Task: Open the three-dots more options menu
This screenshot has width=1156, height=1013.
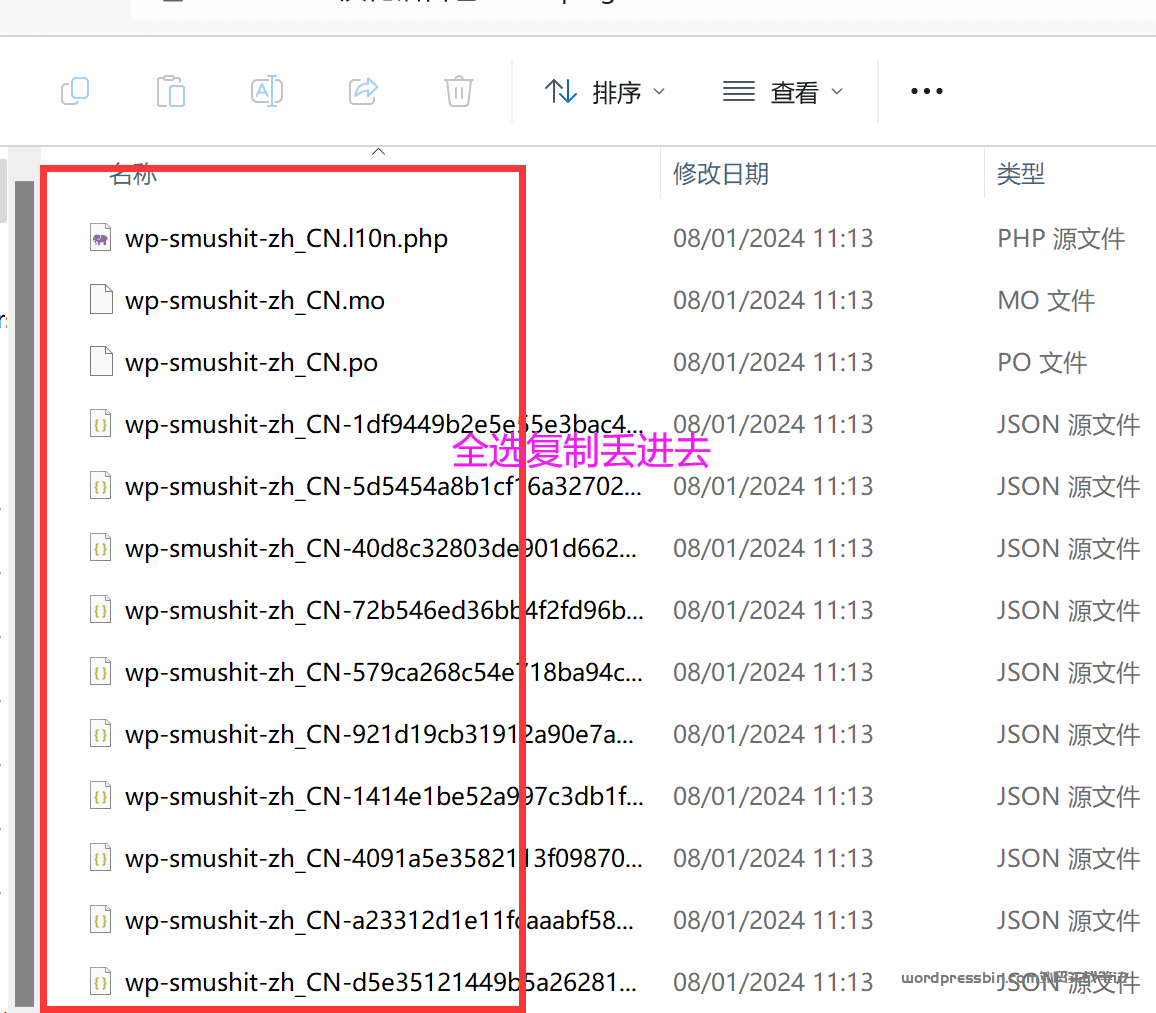Action: click(x=926, y=92)
